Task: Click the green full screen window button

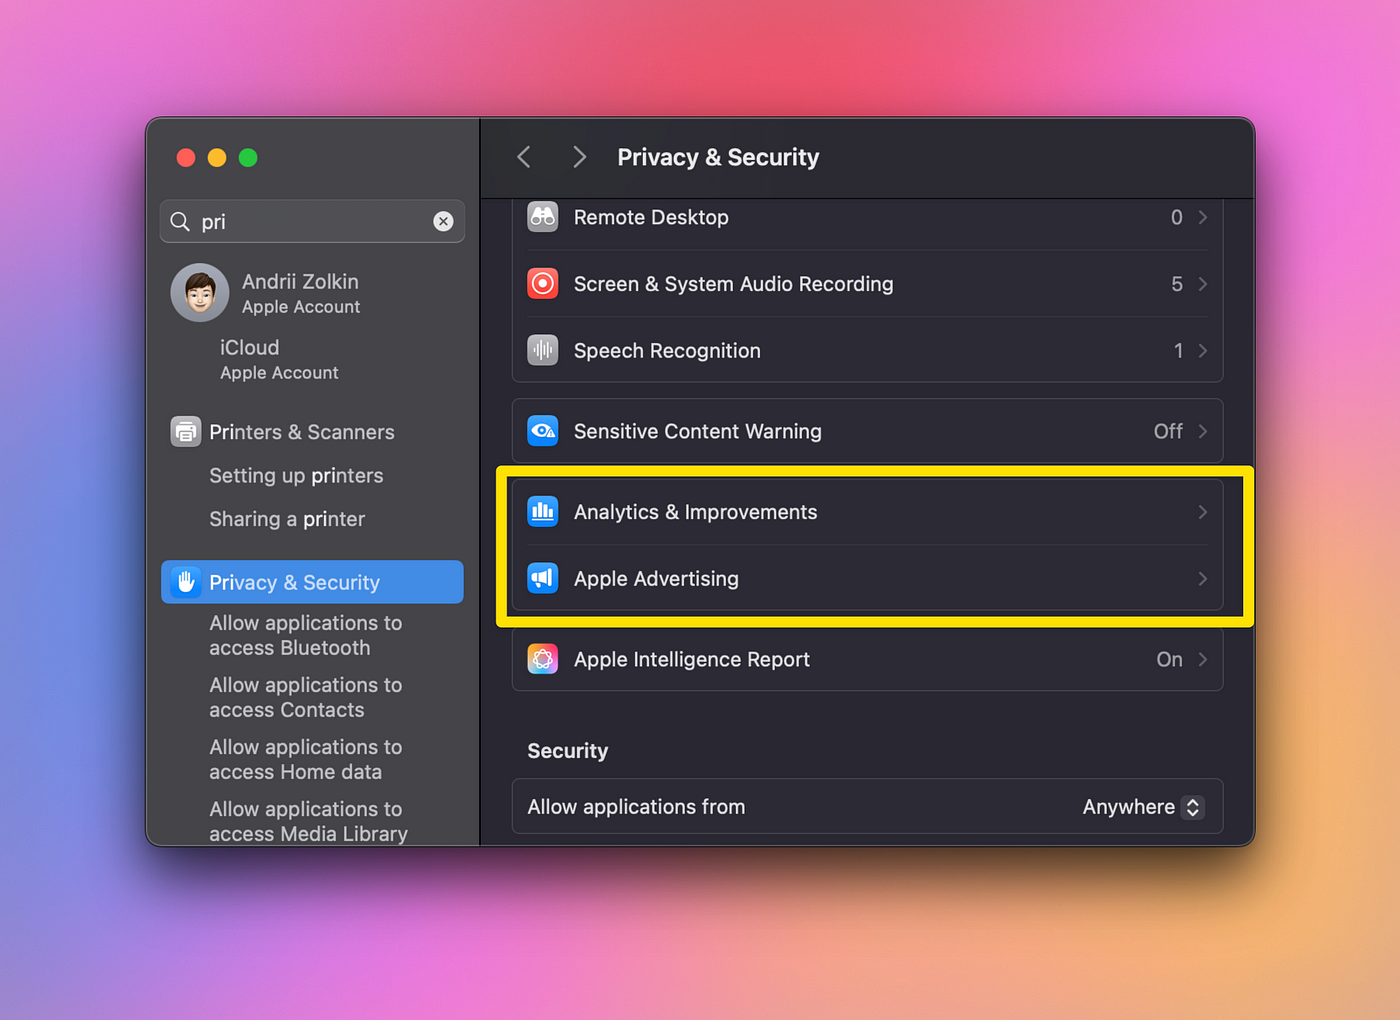Action: tap(248, 157)
